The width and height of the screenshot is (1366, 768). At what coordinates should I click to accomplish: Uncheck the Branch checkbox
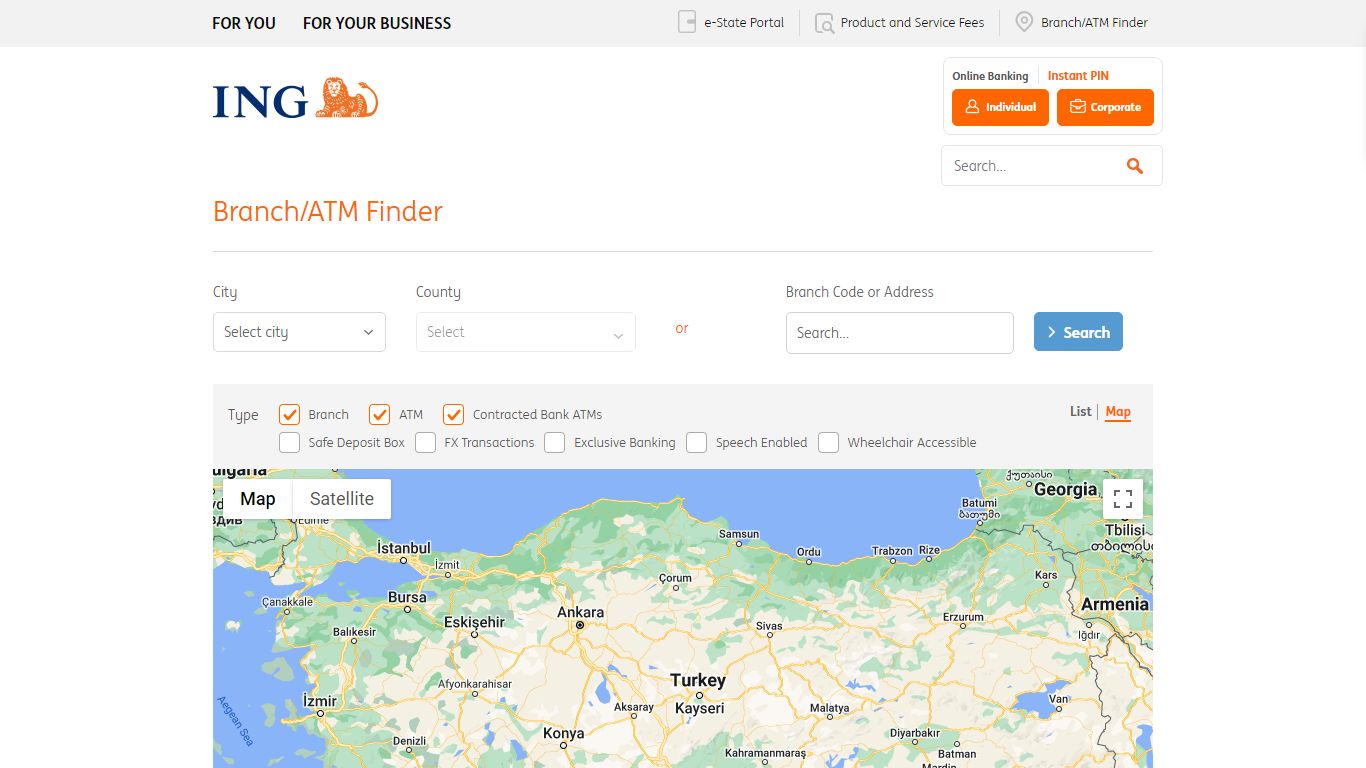tap(290, 414)
